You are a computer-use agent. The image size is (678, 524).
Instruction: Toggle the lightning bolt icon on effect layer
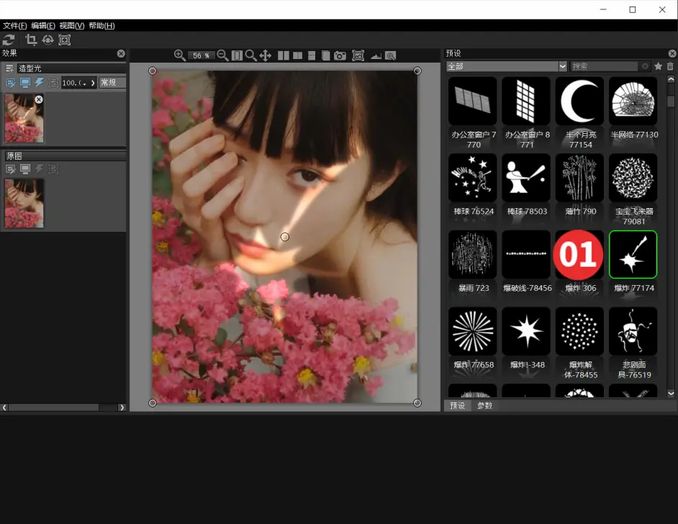point(39,82)
